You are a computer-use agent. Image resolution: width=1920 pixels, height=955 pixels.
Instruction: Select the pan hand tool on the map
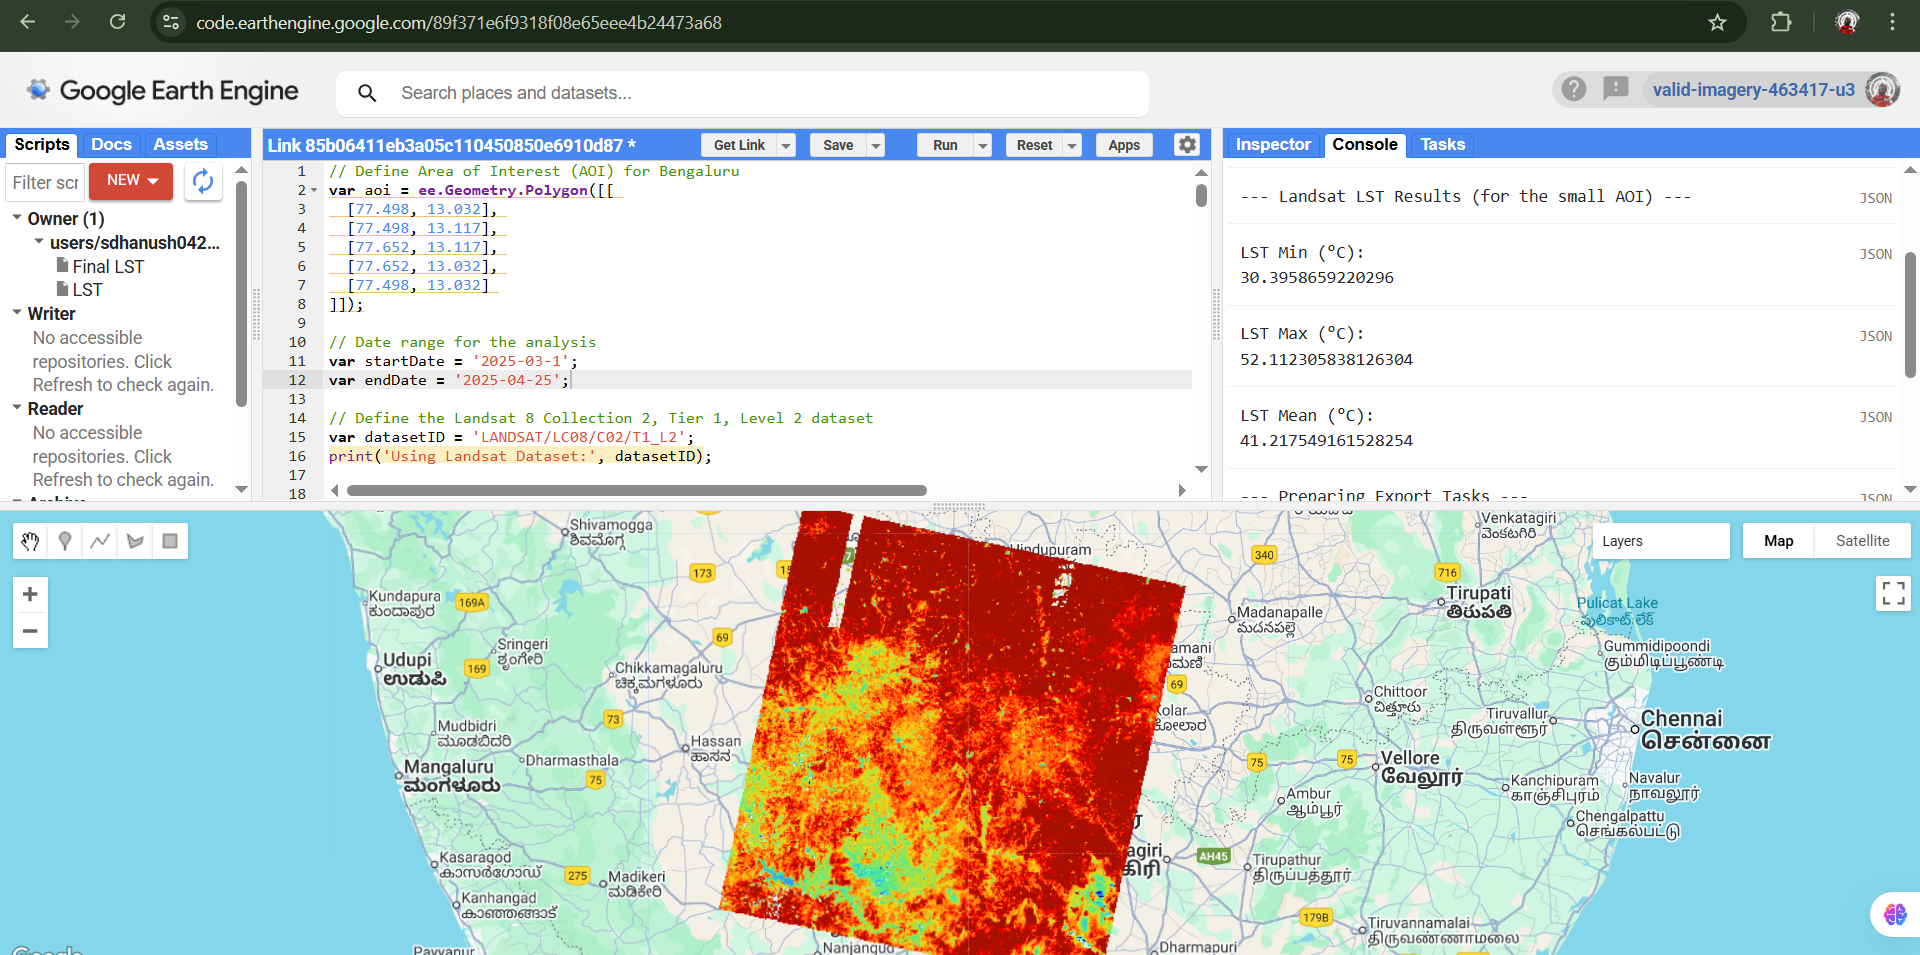(29, 541)
